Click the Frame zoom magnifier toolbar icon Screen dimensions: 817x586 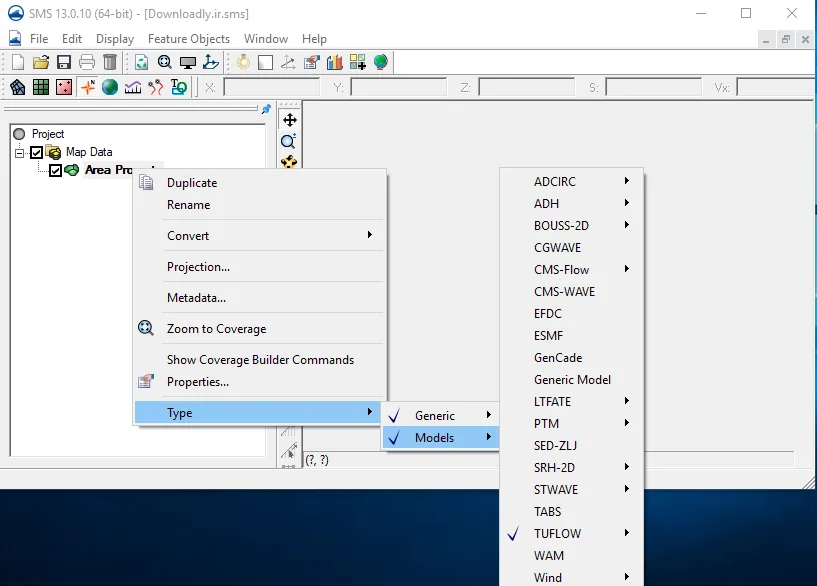[x=165, y=62]
